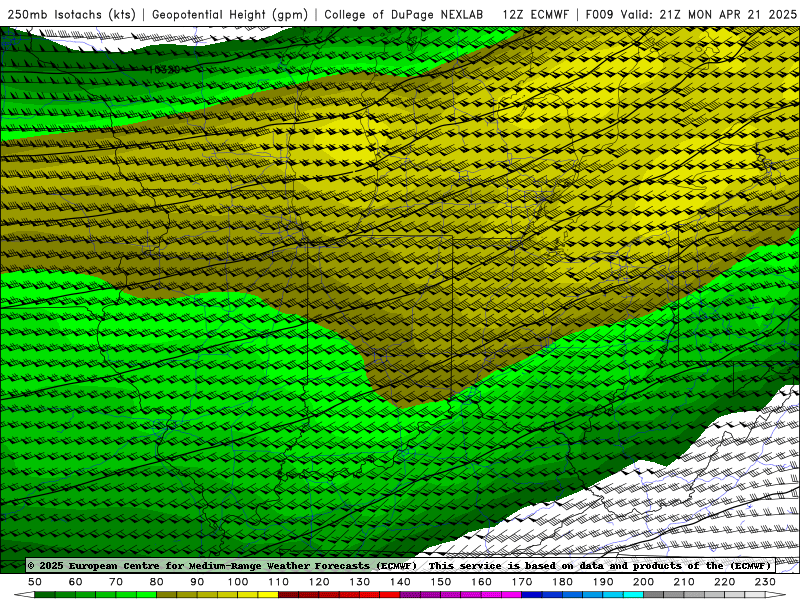Click the "180" color scale label
This screenshot has width=800, height=600.
click(562, 582)
